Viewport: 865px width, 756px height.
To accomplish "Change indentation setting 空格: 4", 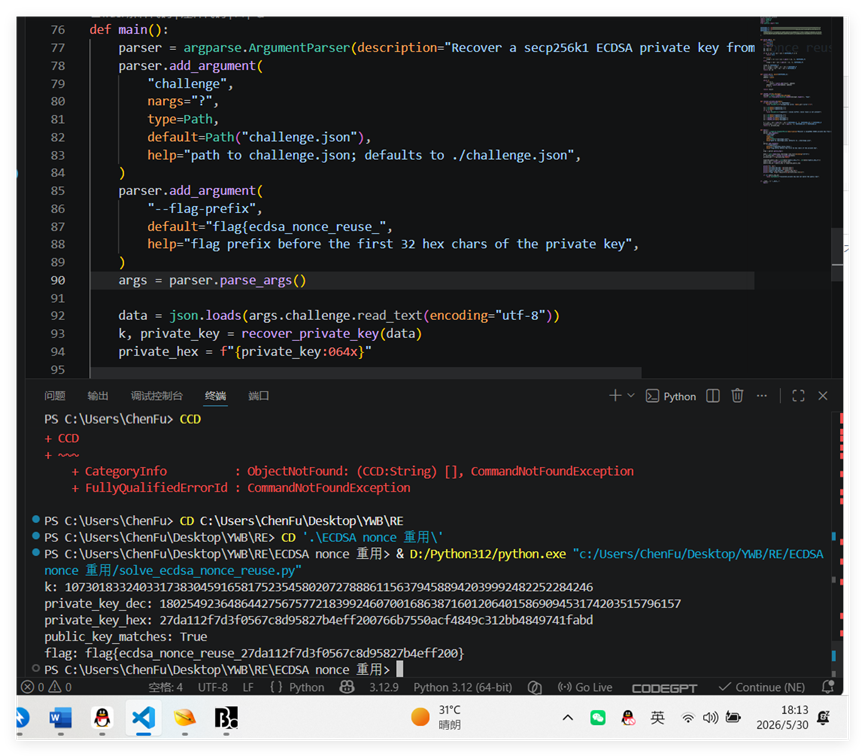I will click(165, 687).
